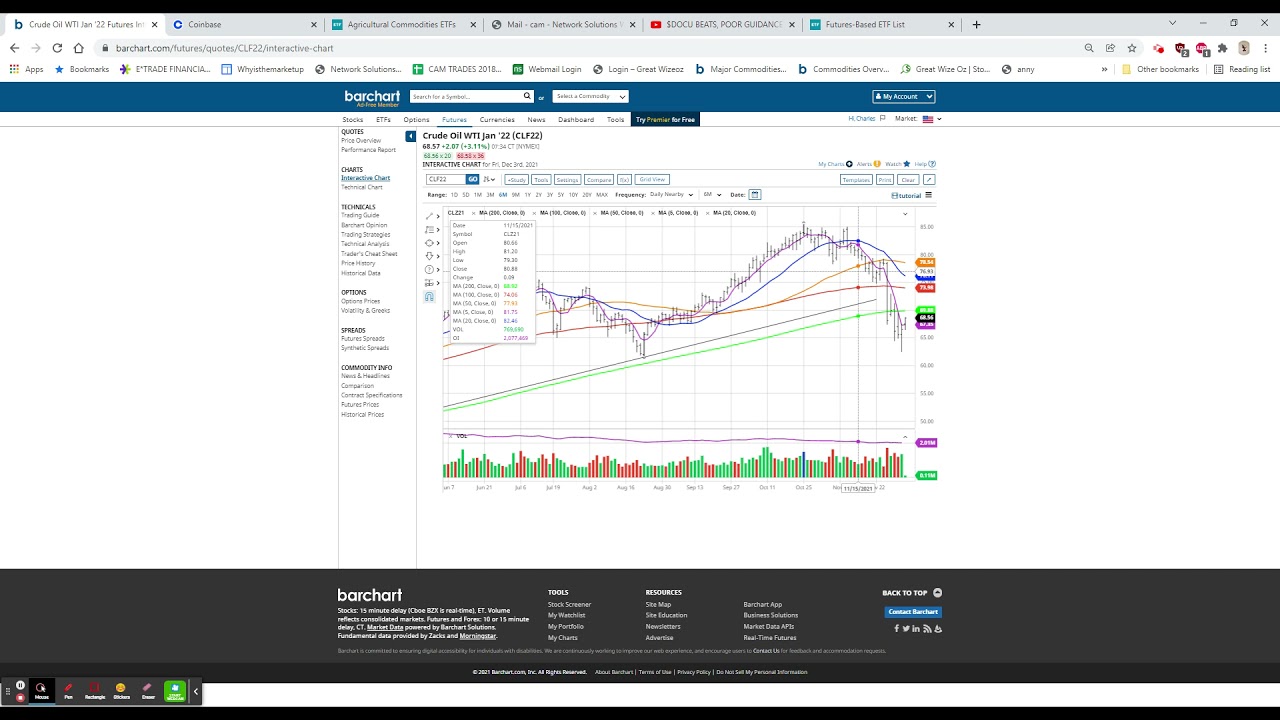
Task: Pause the screen recording
Action: [x=20, y=685]
